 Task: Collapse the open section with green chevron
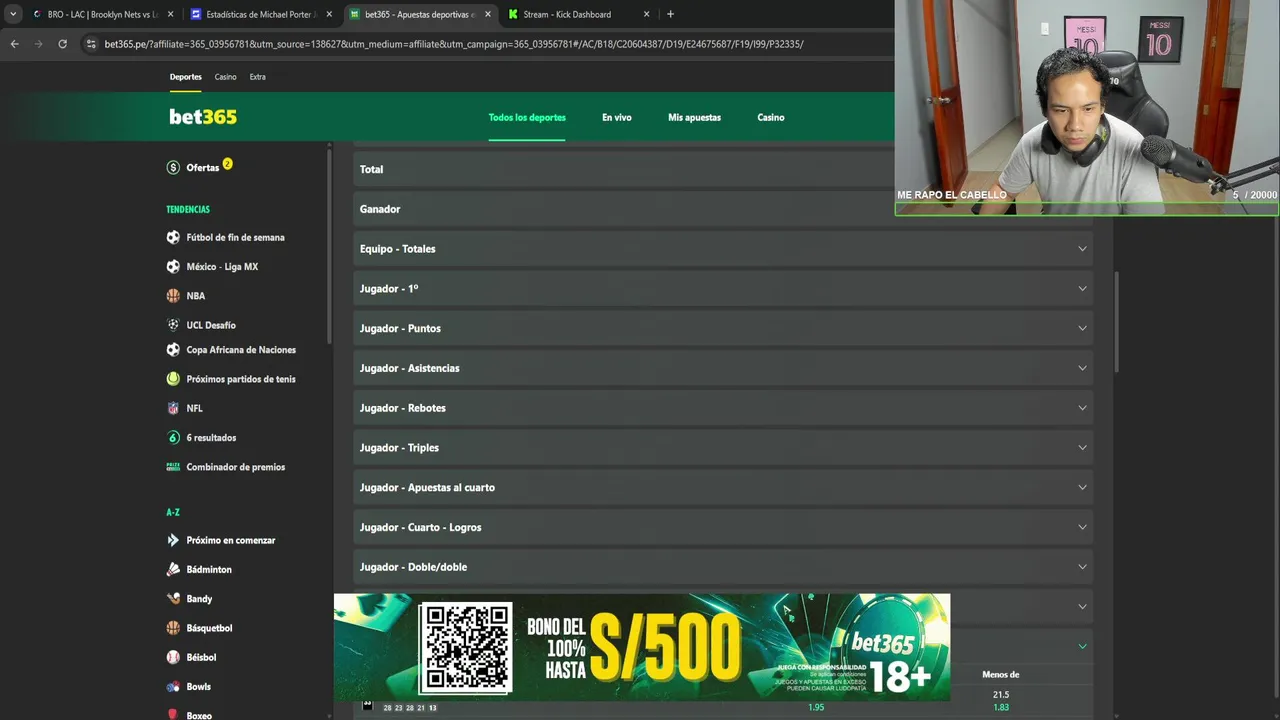[1082, 646]
